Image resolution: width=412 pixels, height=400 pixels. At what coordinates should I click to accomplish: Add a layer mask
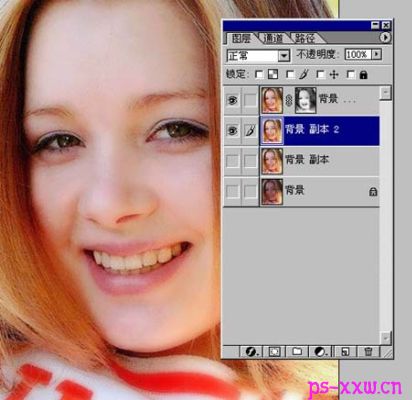(x=274, y=352)
